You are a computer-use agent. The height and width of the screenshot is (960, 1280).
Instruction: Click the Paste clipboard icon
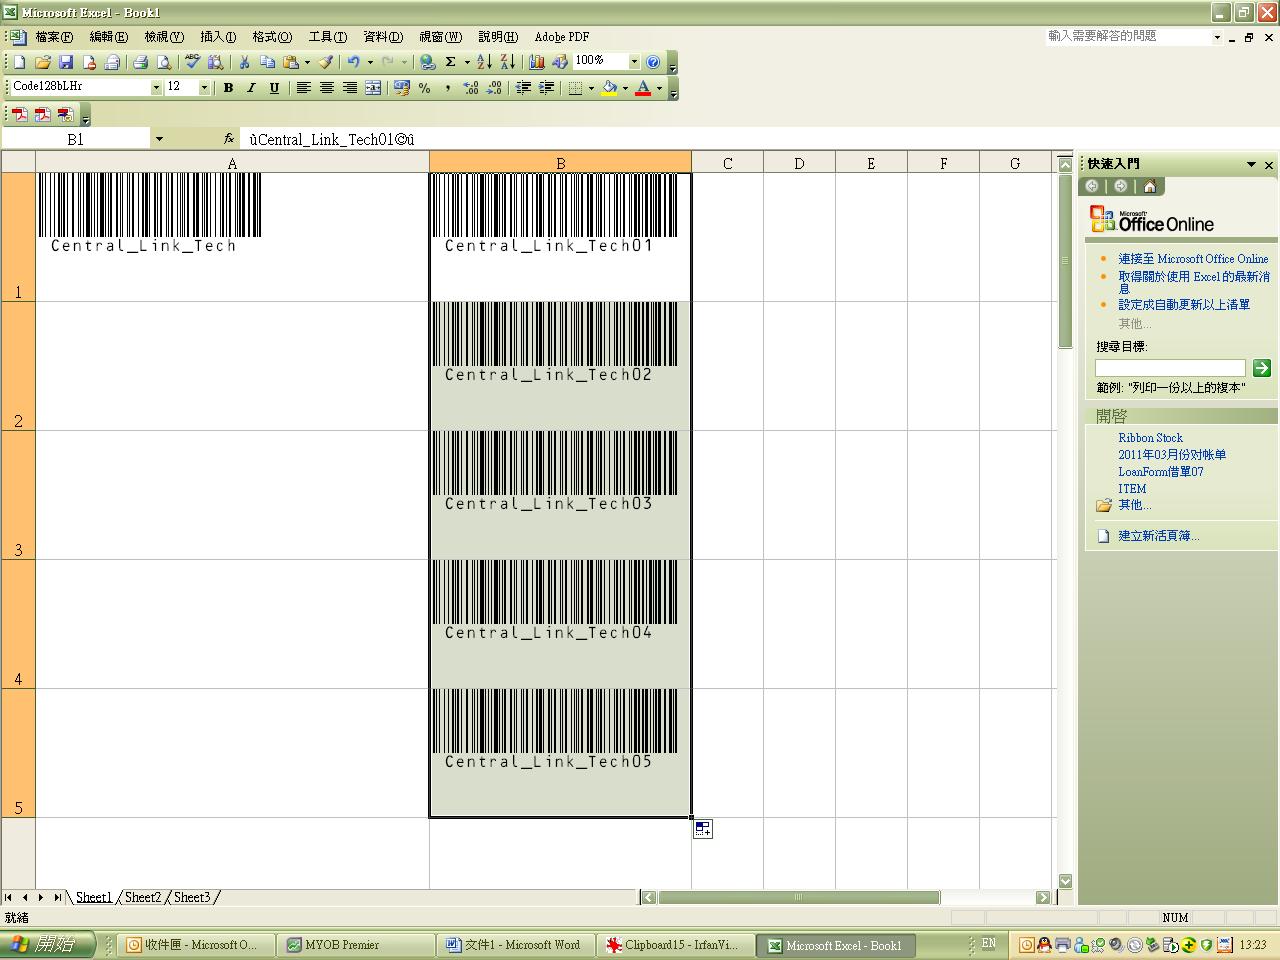[290, 62]
